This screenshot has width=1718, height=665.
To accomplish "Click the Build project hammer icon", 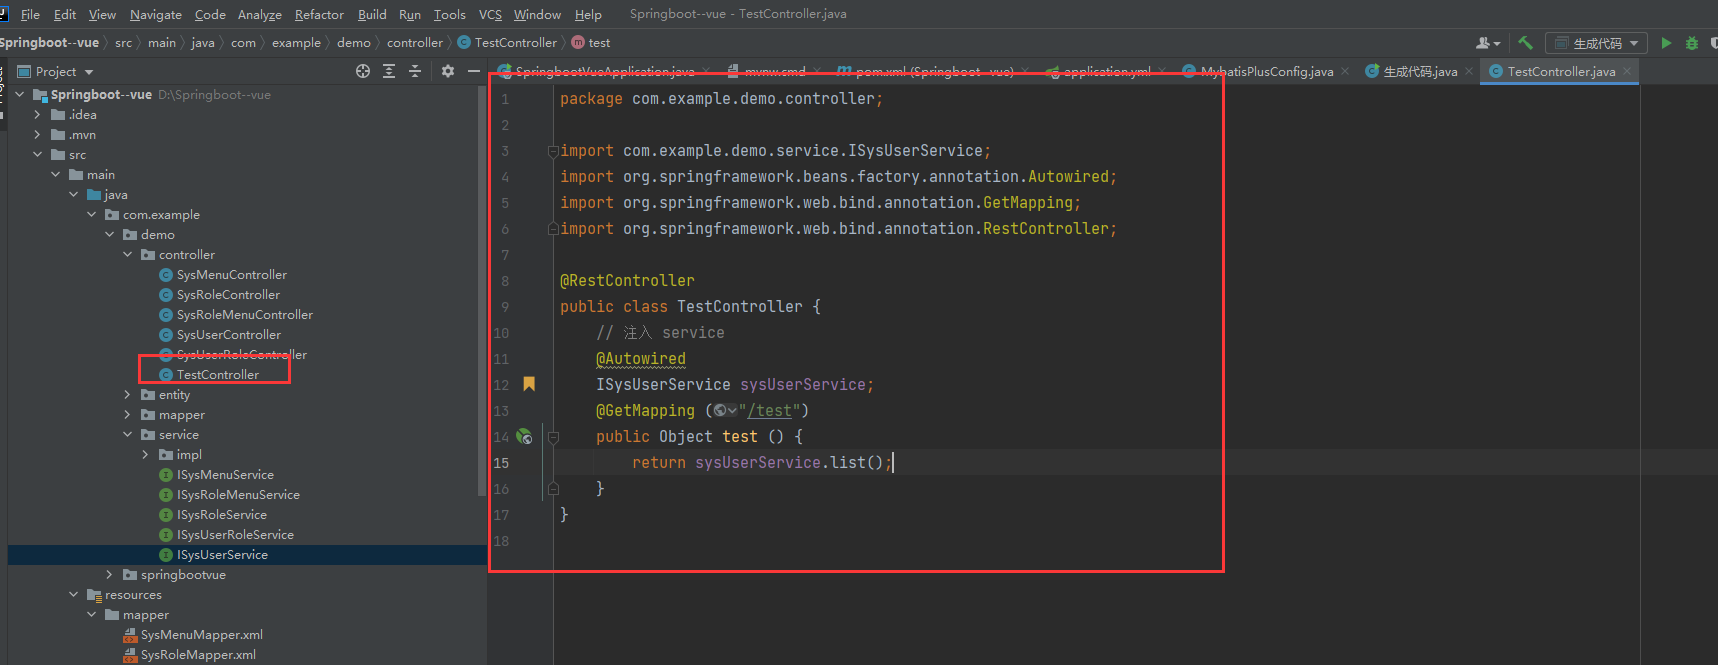I will pos(1525,43).
